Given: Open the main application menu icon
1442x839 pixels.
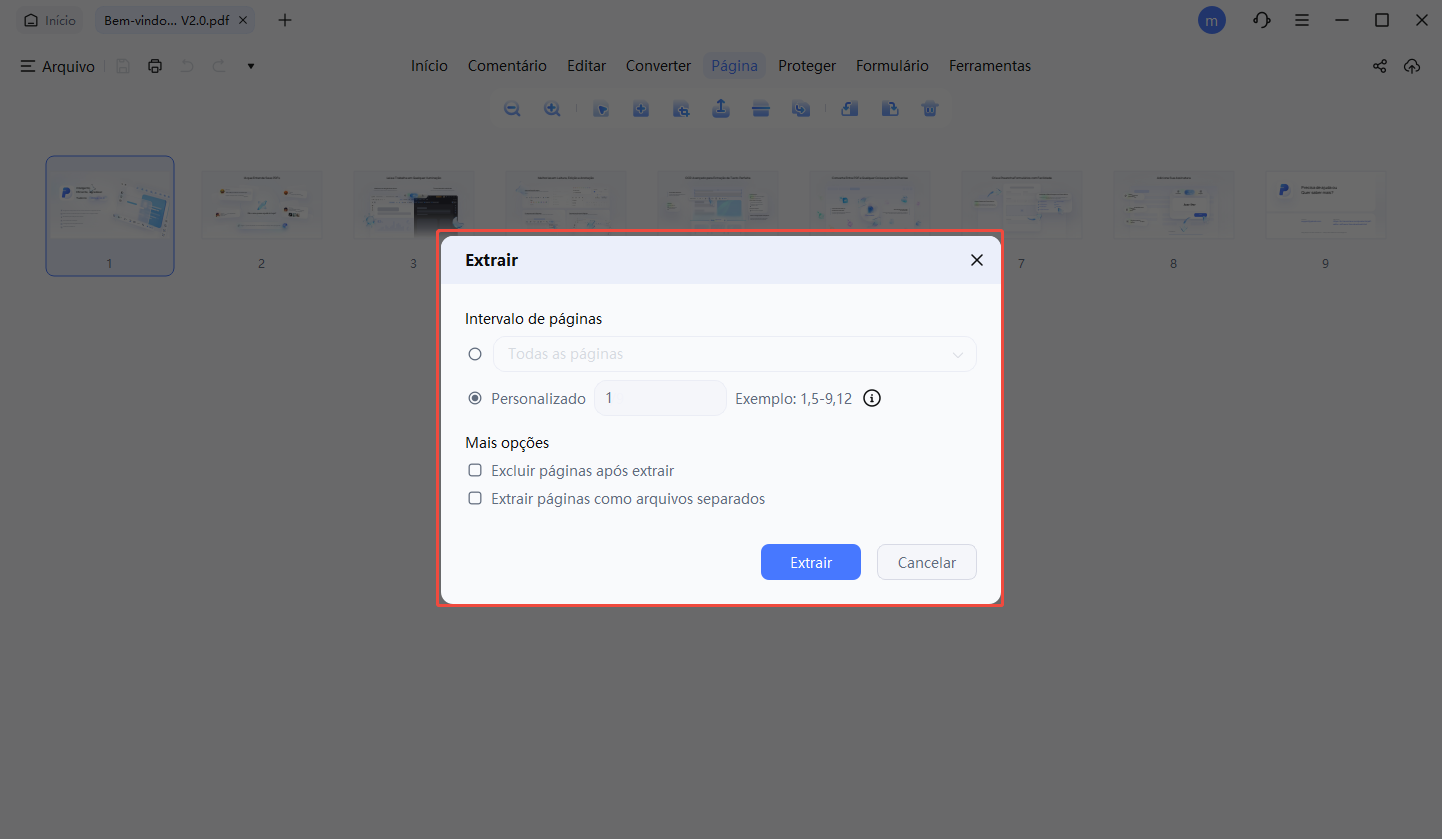Looking at the screenshot, I should coord(1302,20).
